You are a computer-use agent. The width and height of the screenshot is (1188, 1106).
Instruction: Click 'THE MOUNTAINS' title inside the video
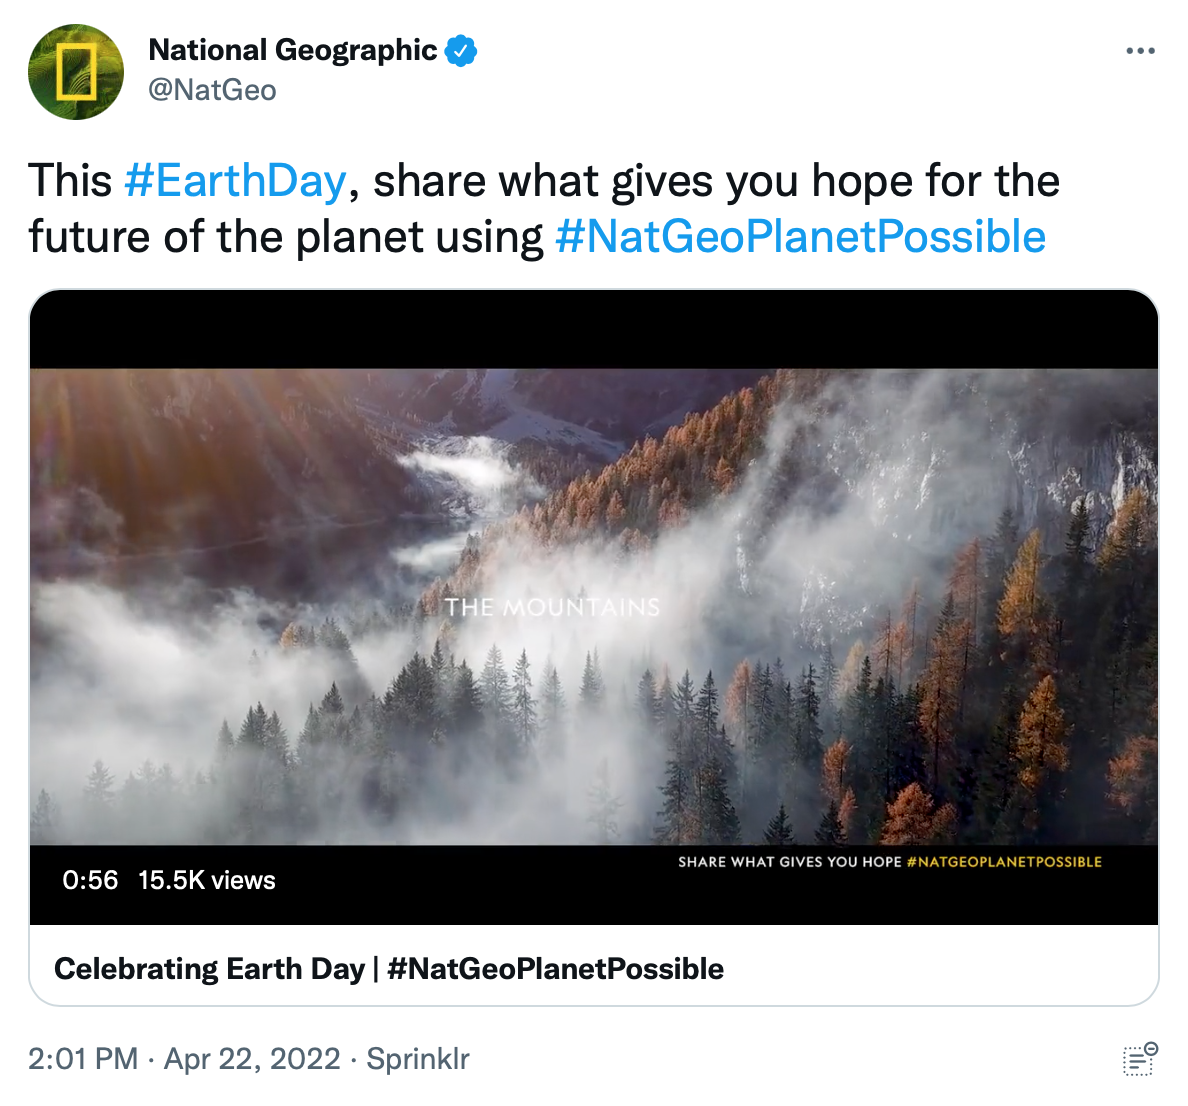point(553,605)
